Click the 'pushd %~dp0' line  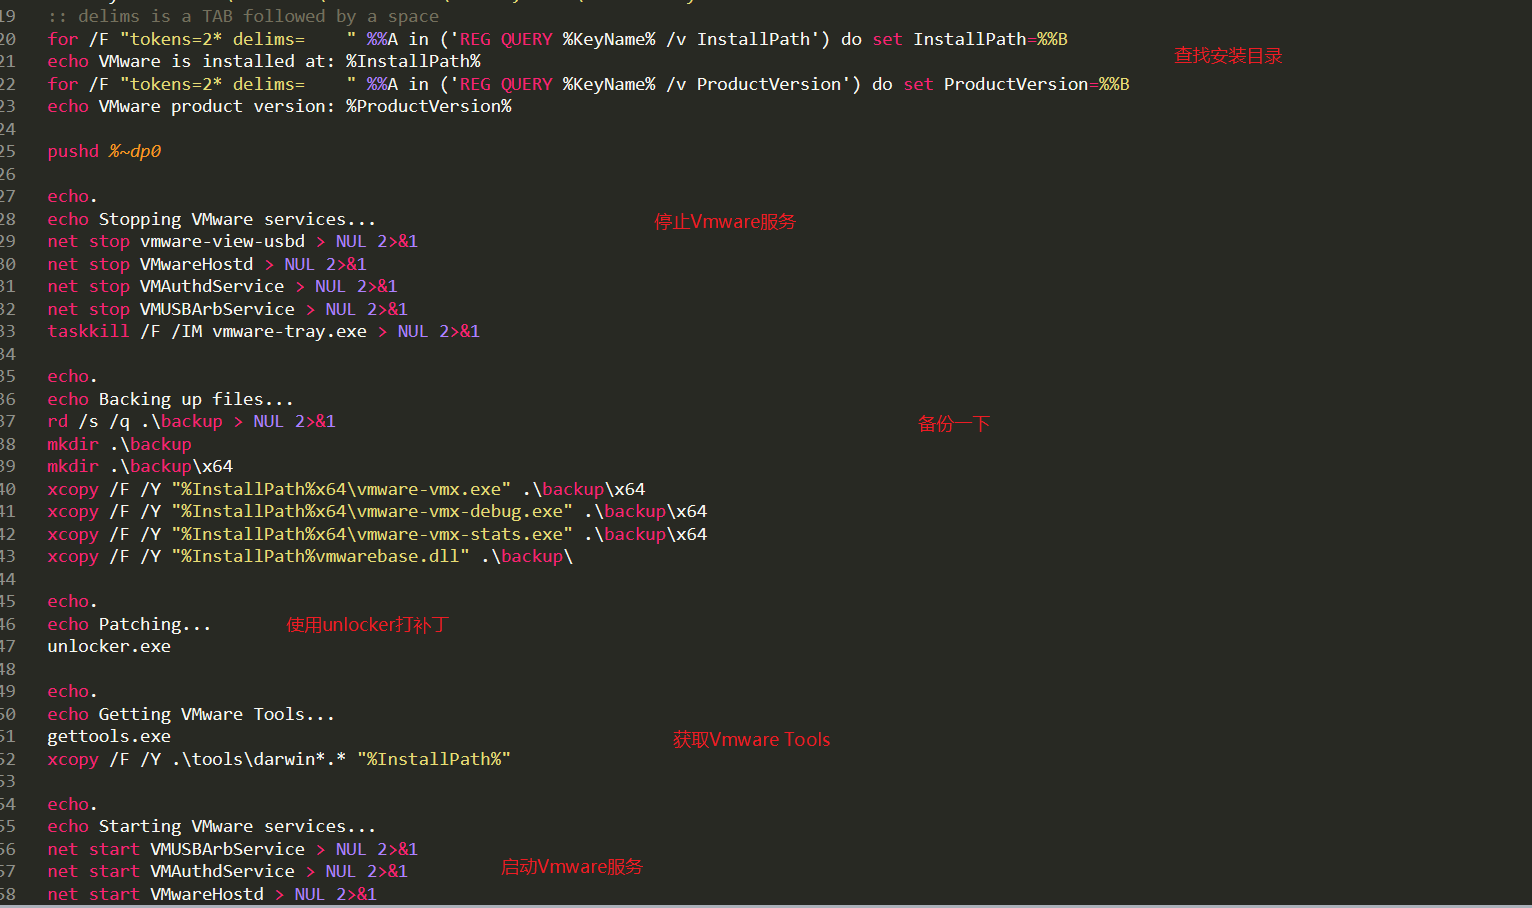coord(104,151)
